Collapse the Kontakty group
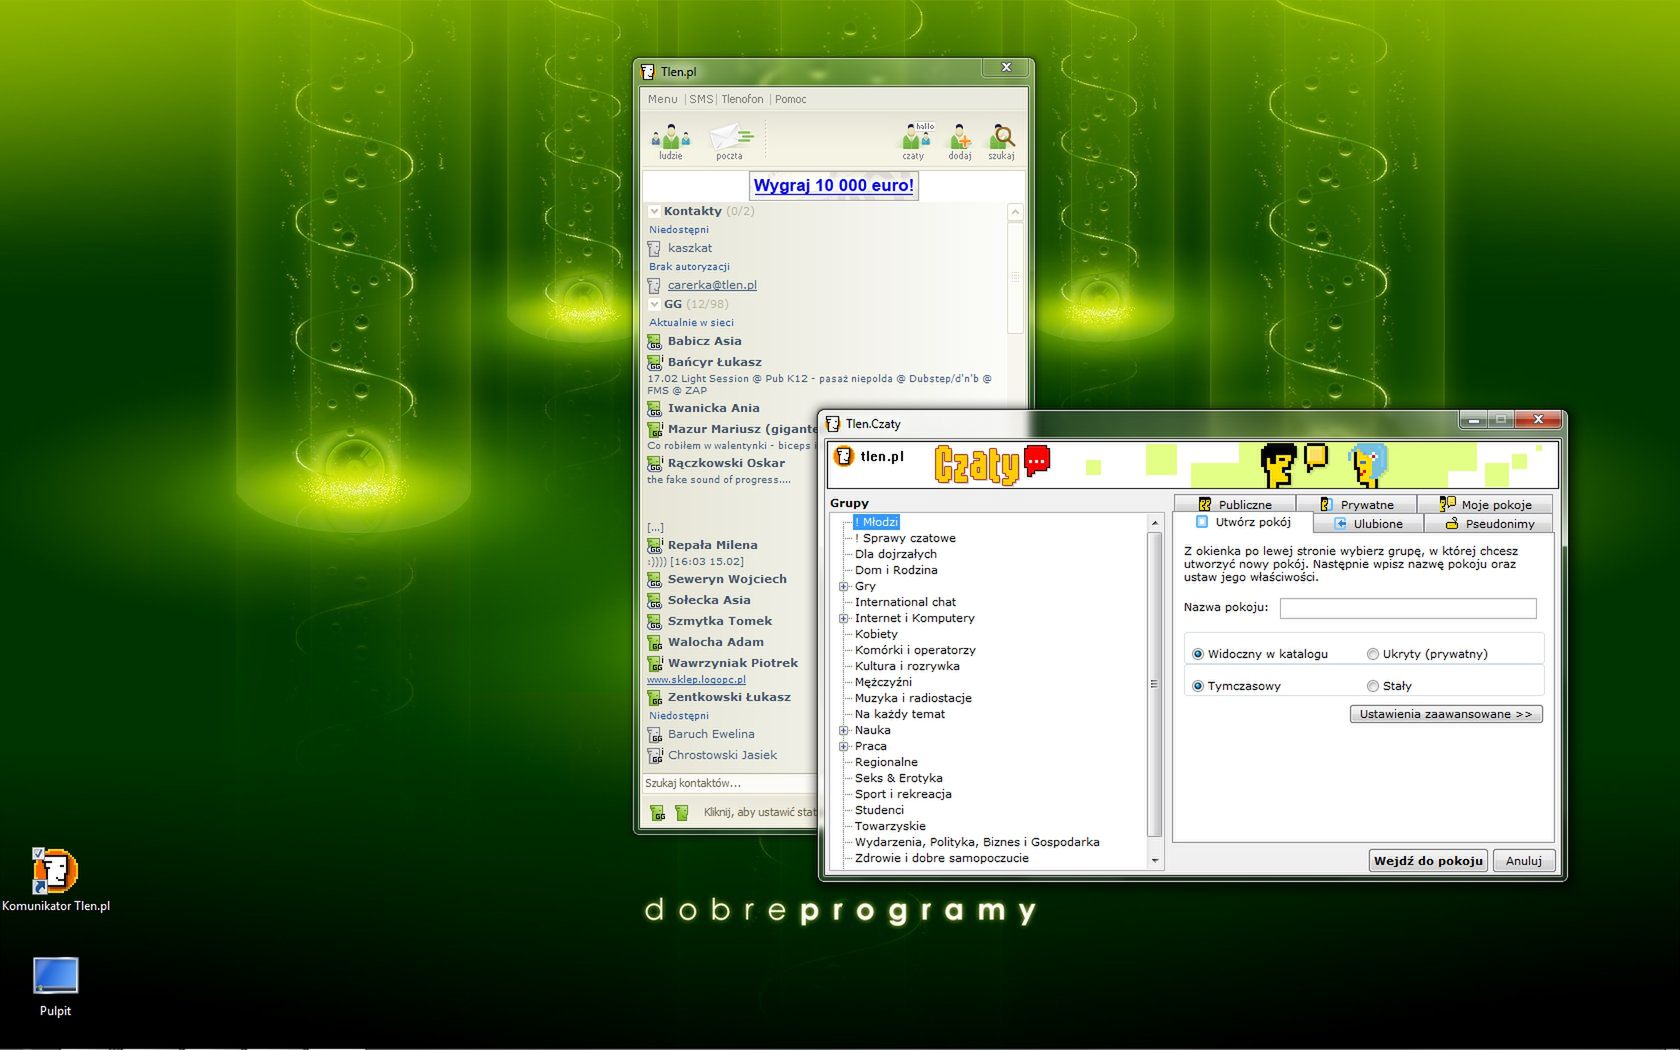This screenshot has height=1050, width=1680. pyautogui.click(x=654, y=211)
